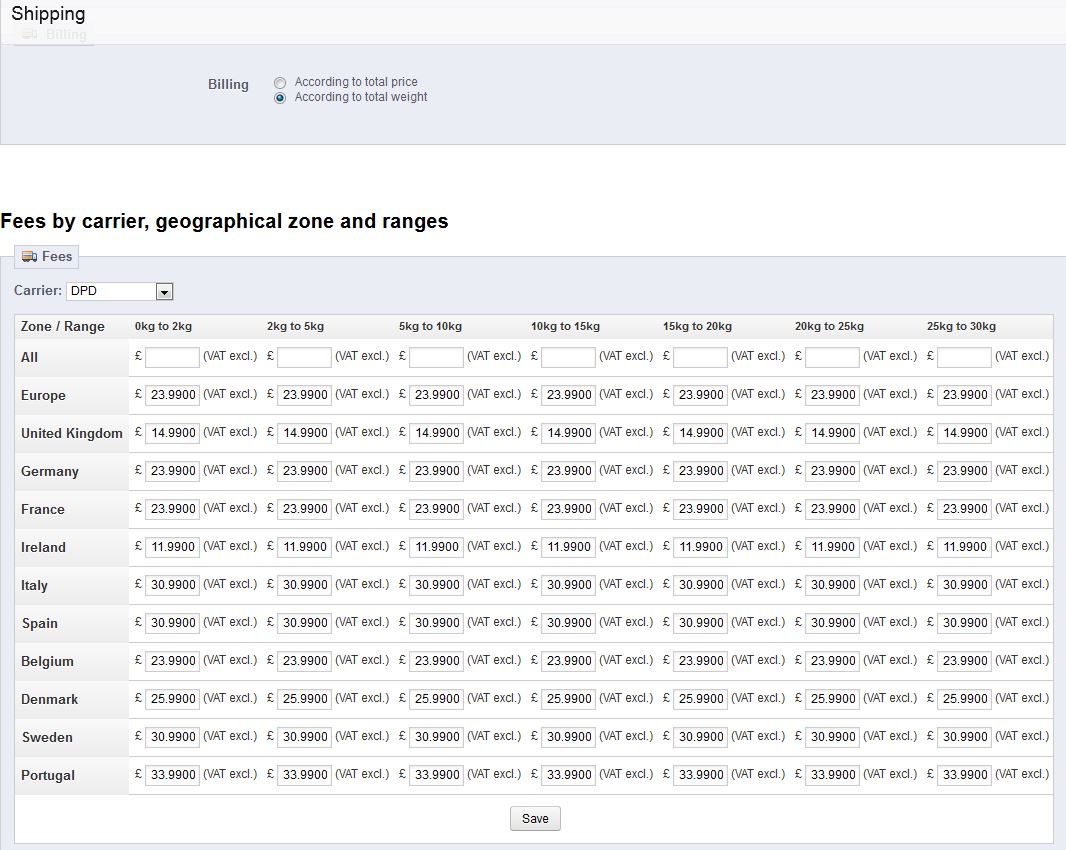
Task: Click Germany 15kg to 20kg fee field
Action: click(700, 471)
